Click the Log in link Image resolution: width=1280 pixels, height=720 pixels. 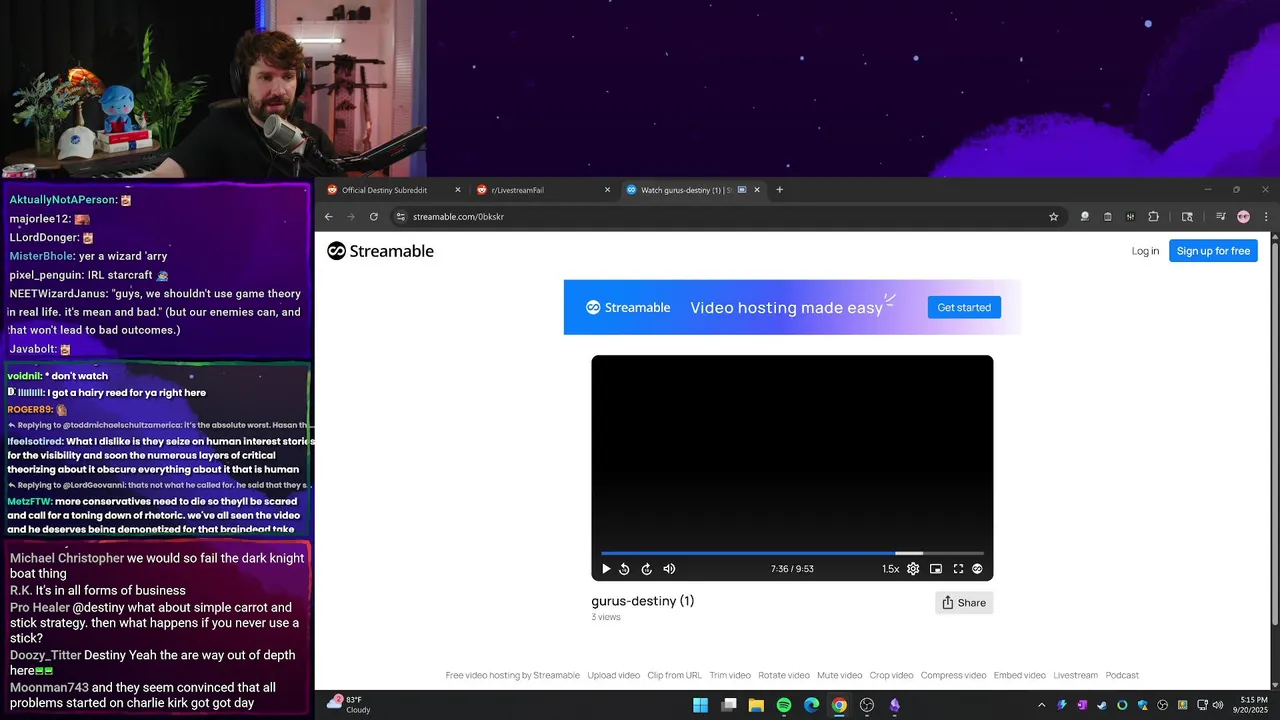click(x=1145, y=251)
